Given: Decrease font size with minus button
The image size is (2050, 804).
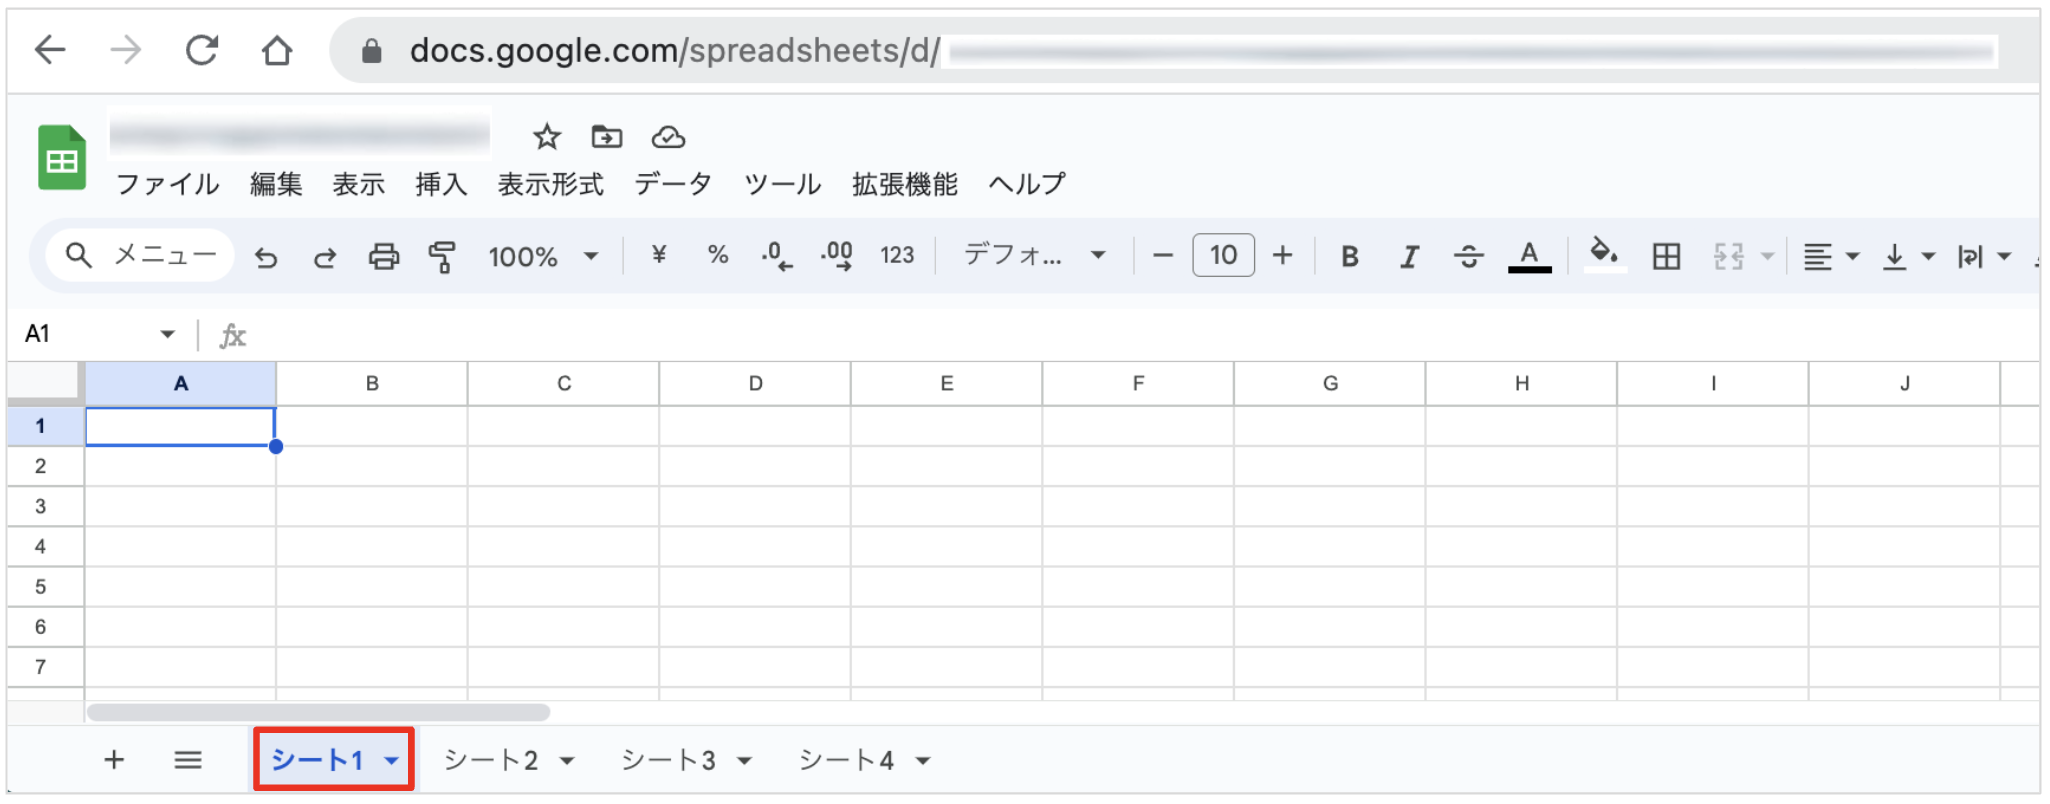Looking at the screenshot, I should pyautogui.click(x=1162, y=256).
